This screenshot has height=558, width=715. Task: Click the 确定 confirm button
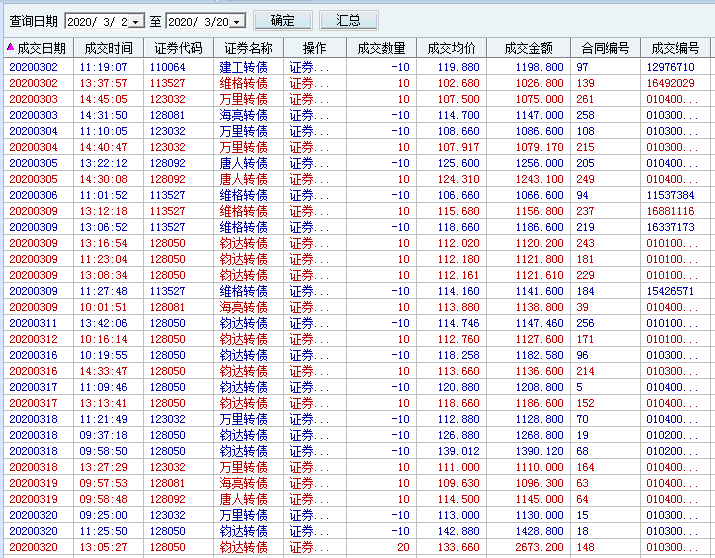tap(283, 21)
